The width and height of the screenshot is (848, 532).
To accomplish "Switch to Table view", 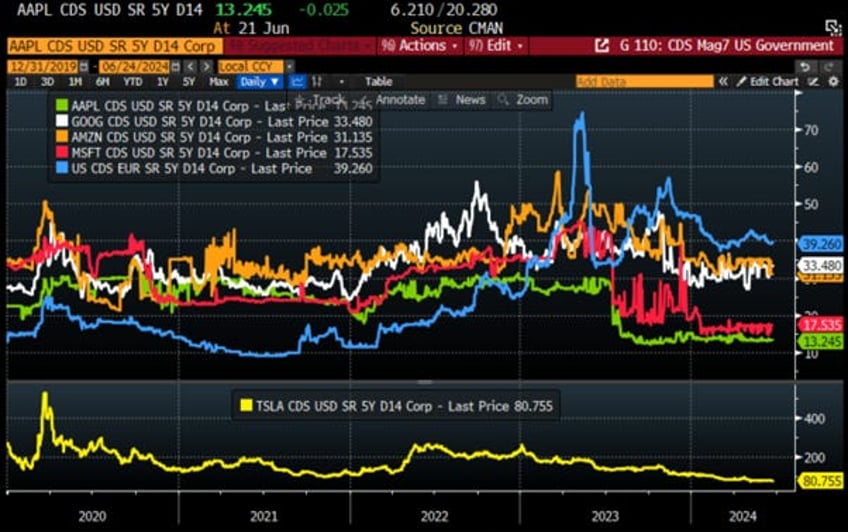I will (x=378, y=82).
